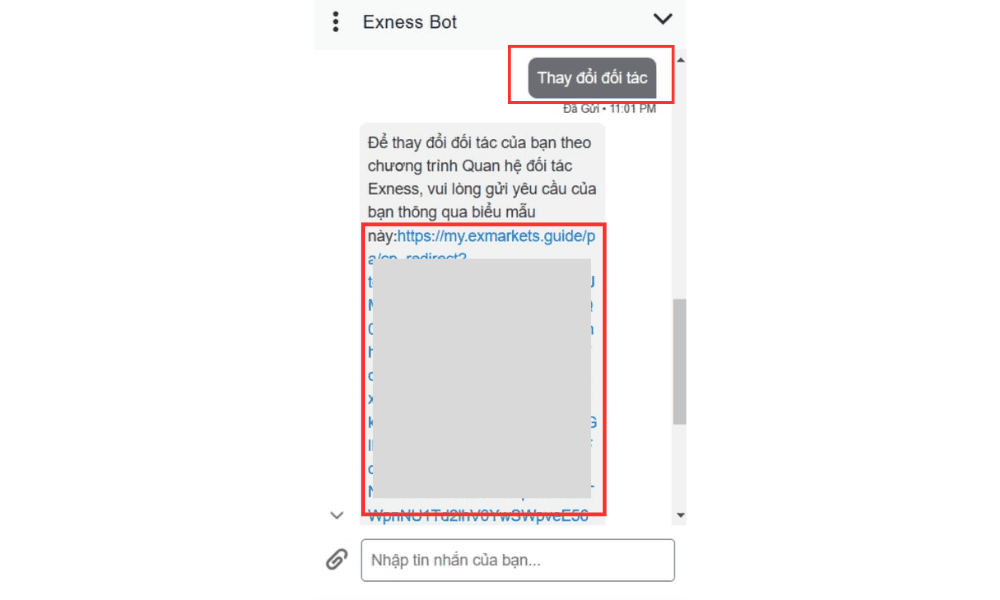This screenshot has height=600, width=1000.
Task: Click the blank header area beside 'Exness Bot'
Action: point(555,22)
